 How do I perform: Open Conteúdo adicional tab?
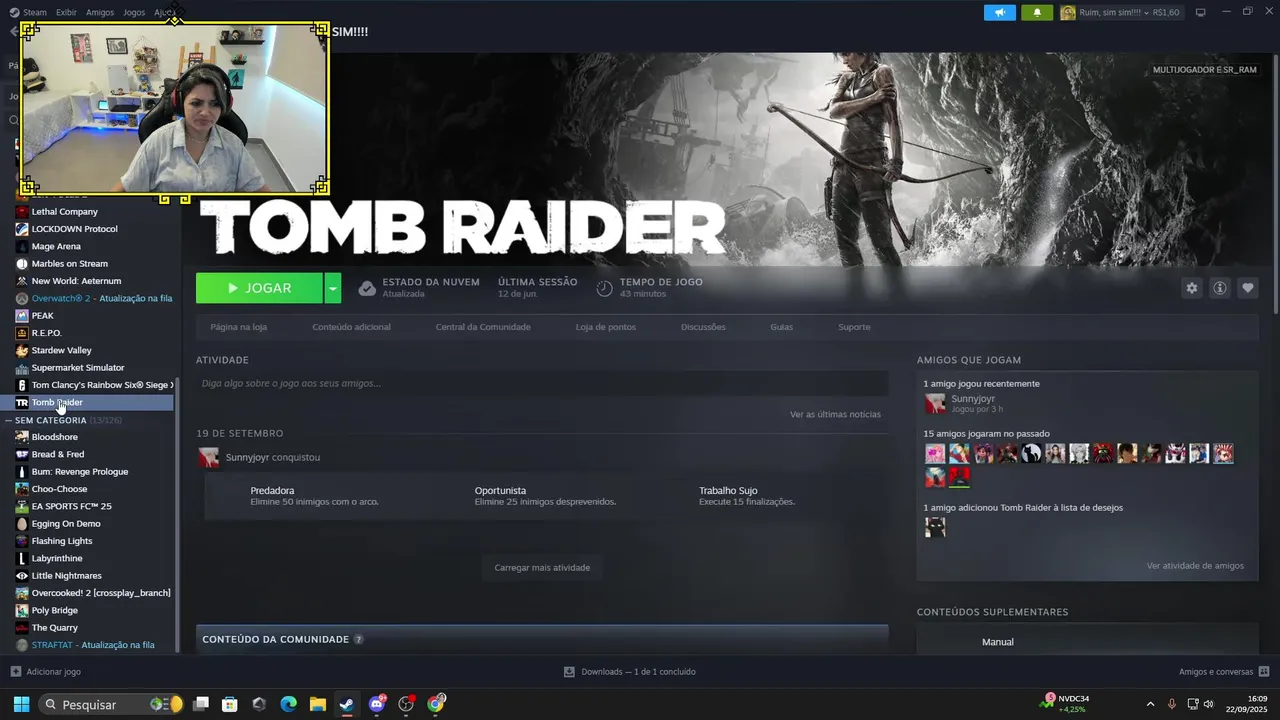point(351,327)
